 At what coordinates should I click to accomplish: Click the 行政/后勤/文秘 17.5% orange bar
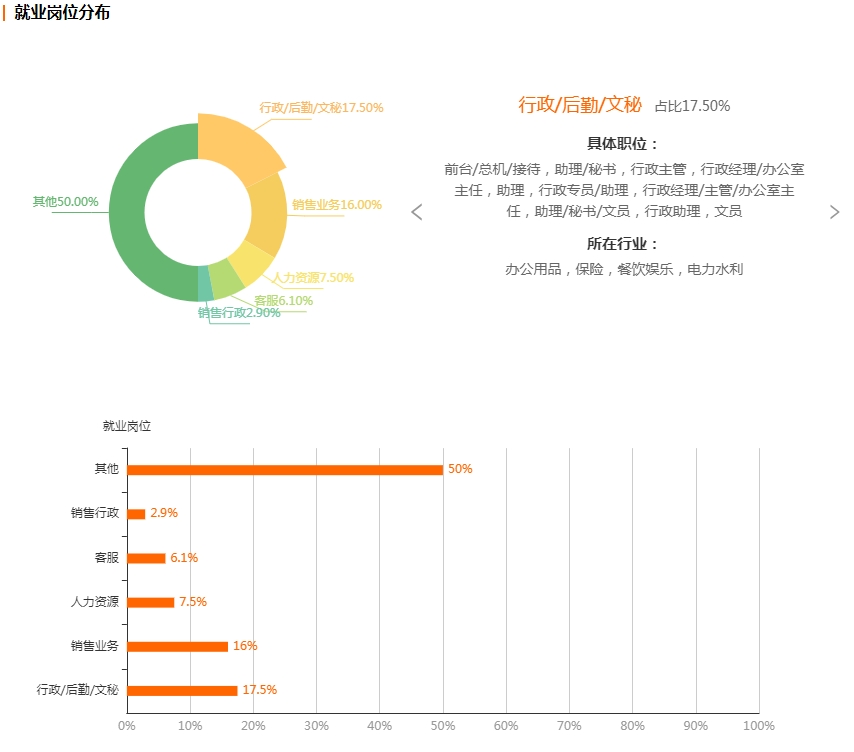point(182,690)
